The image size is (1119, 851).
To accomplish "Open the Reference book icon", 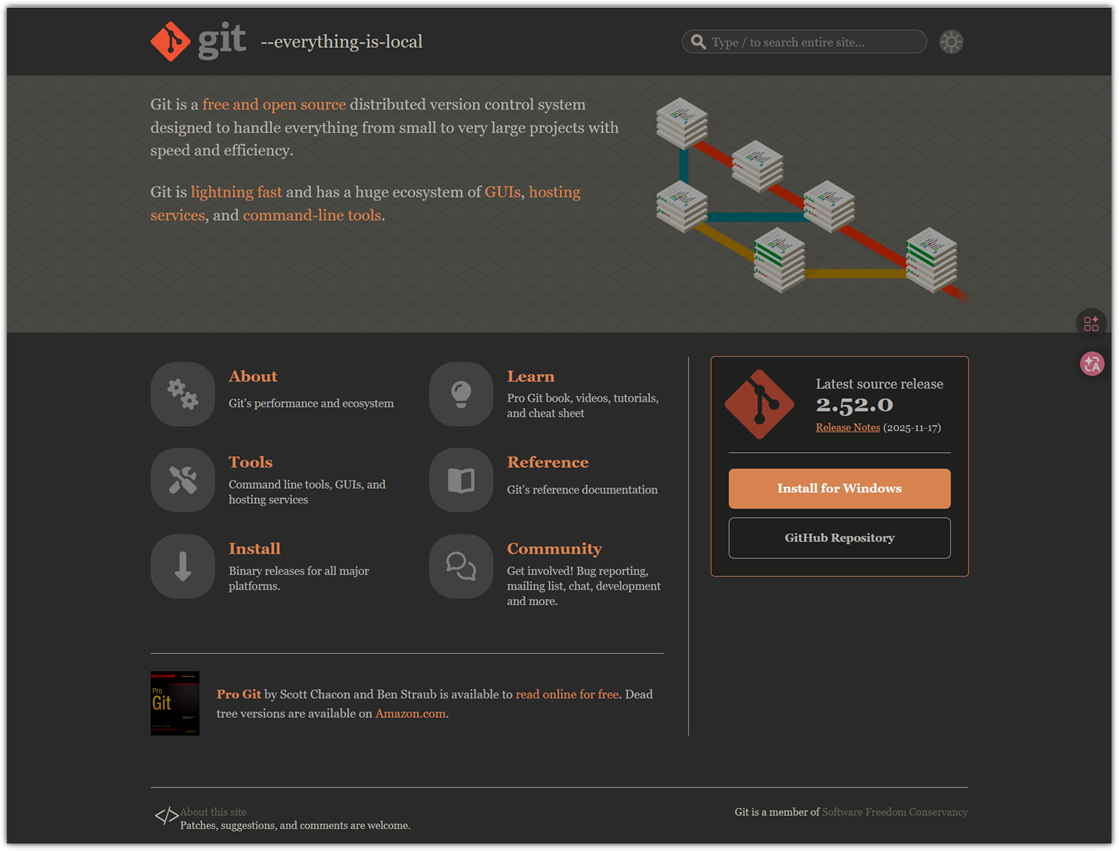I will pos(461,480).
